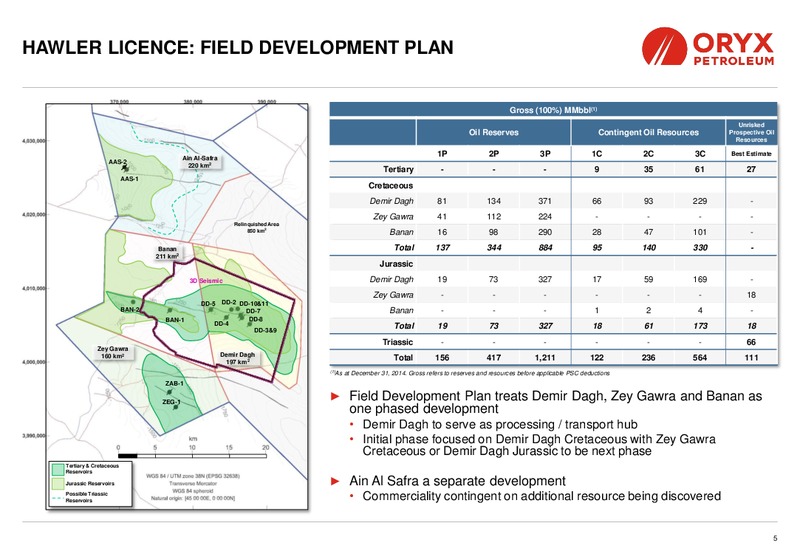
Task: Select the 1P column heading
Action: click(x=442, y=154)
